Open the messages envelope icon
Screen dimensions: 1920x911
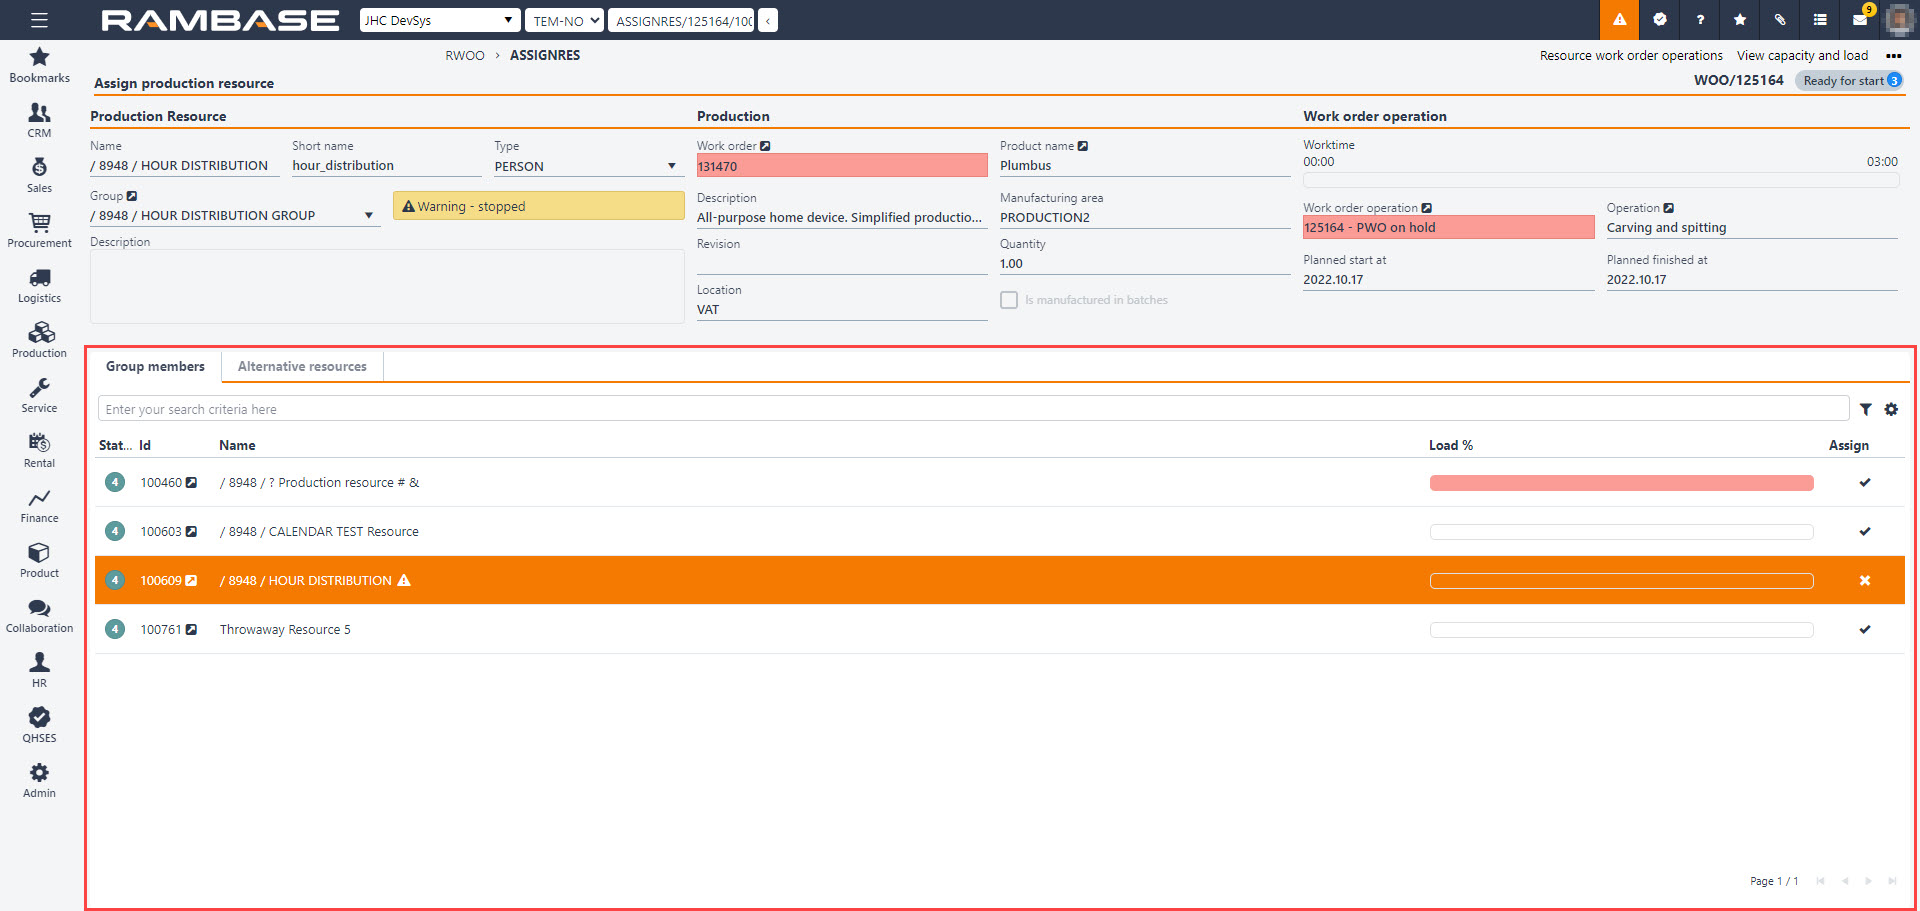pyautogui.click(x=1859, y=20)
